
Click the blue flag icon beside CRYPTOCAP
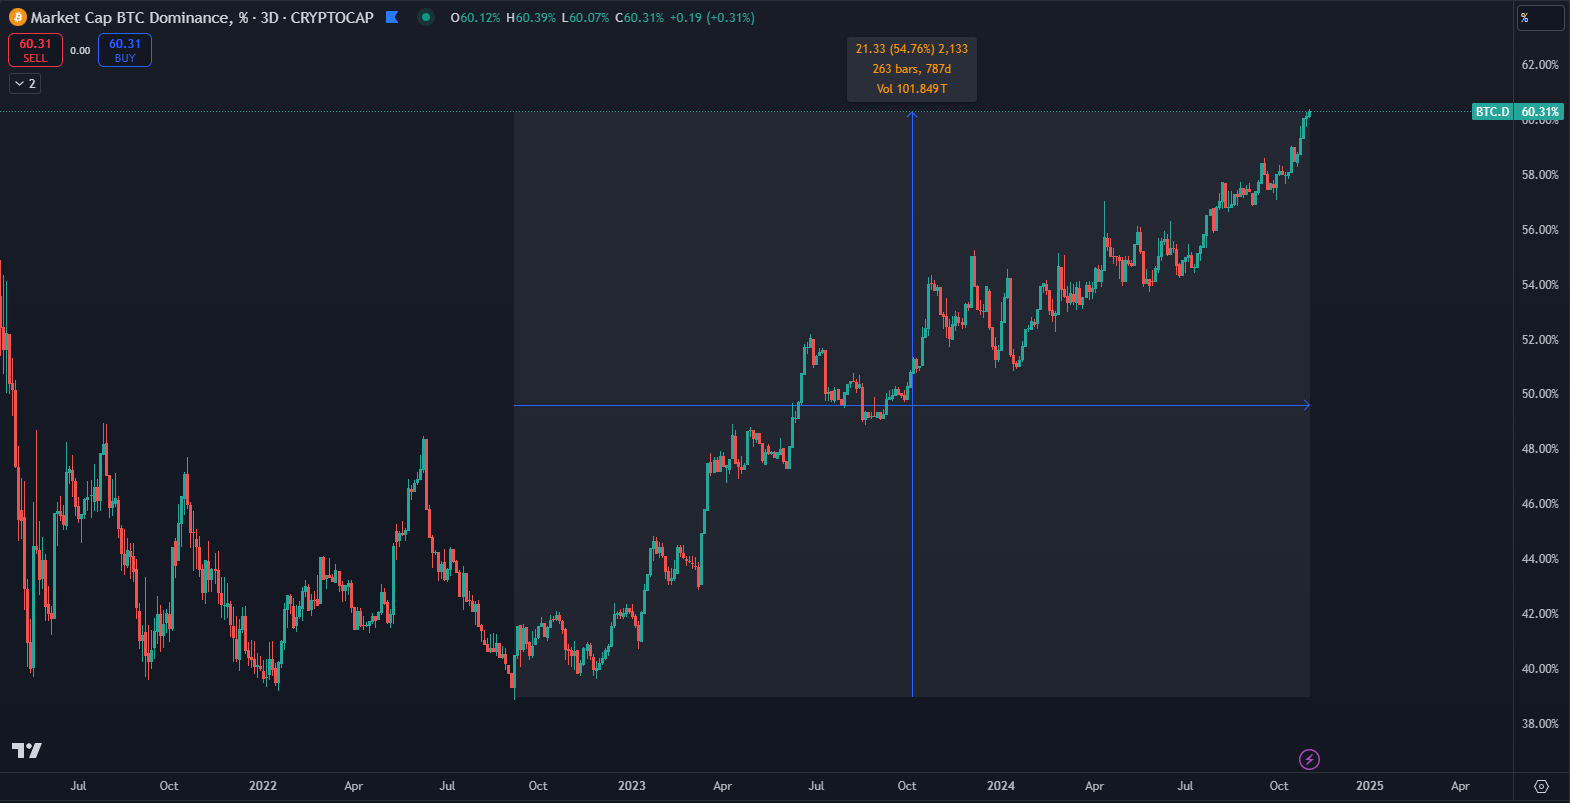click(x=392, y=17)
